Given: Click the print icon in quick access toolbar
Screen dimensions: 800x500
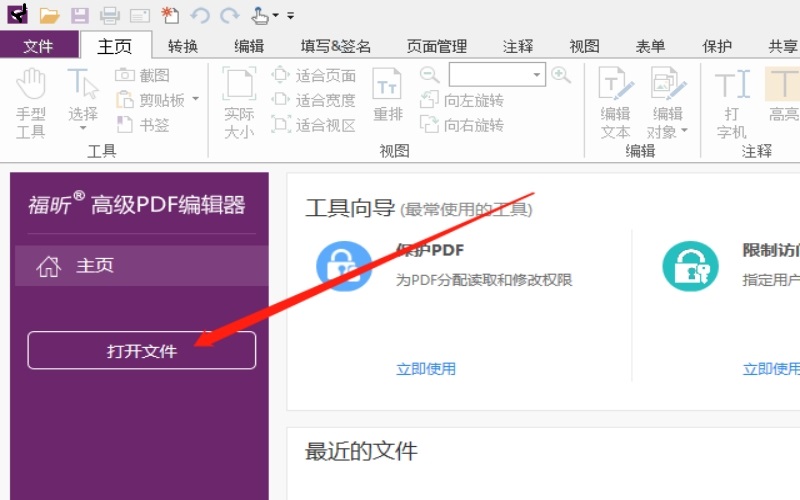Looking at the screenshot, I should (110, 15).
